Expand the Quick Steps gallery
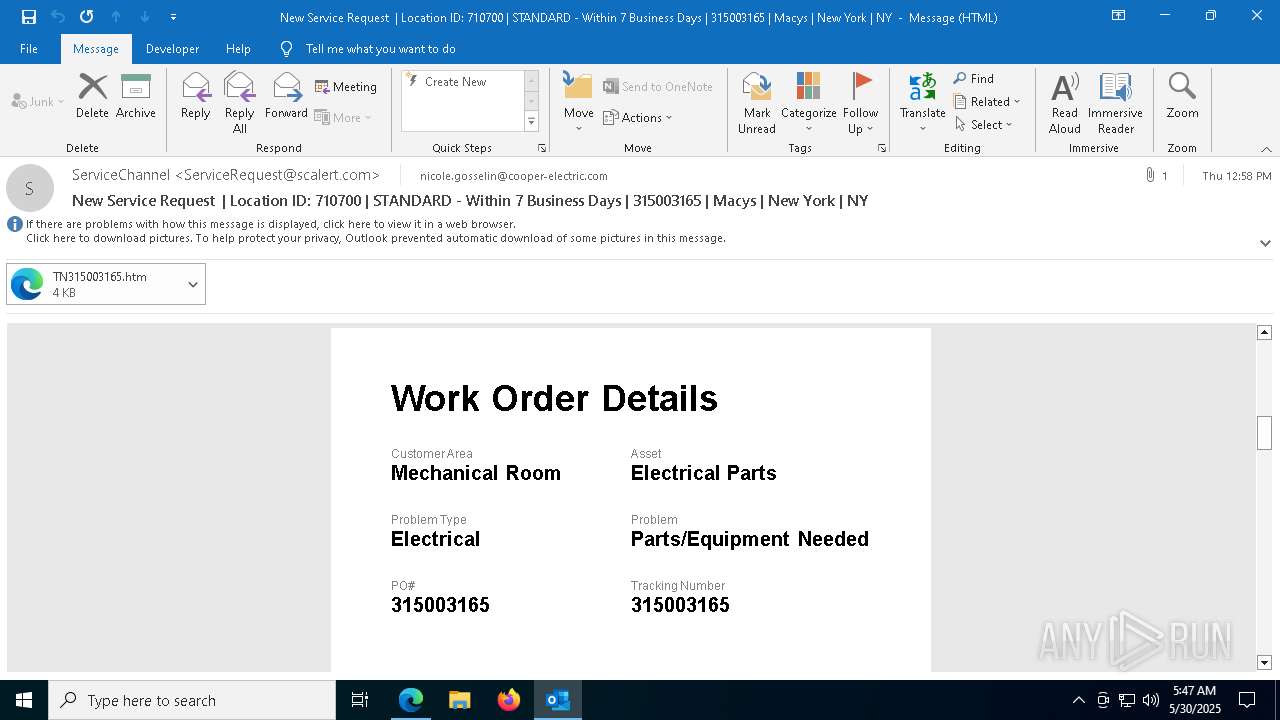 tap(531, 122)
